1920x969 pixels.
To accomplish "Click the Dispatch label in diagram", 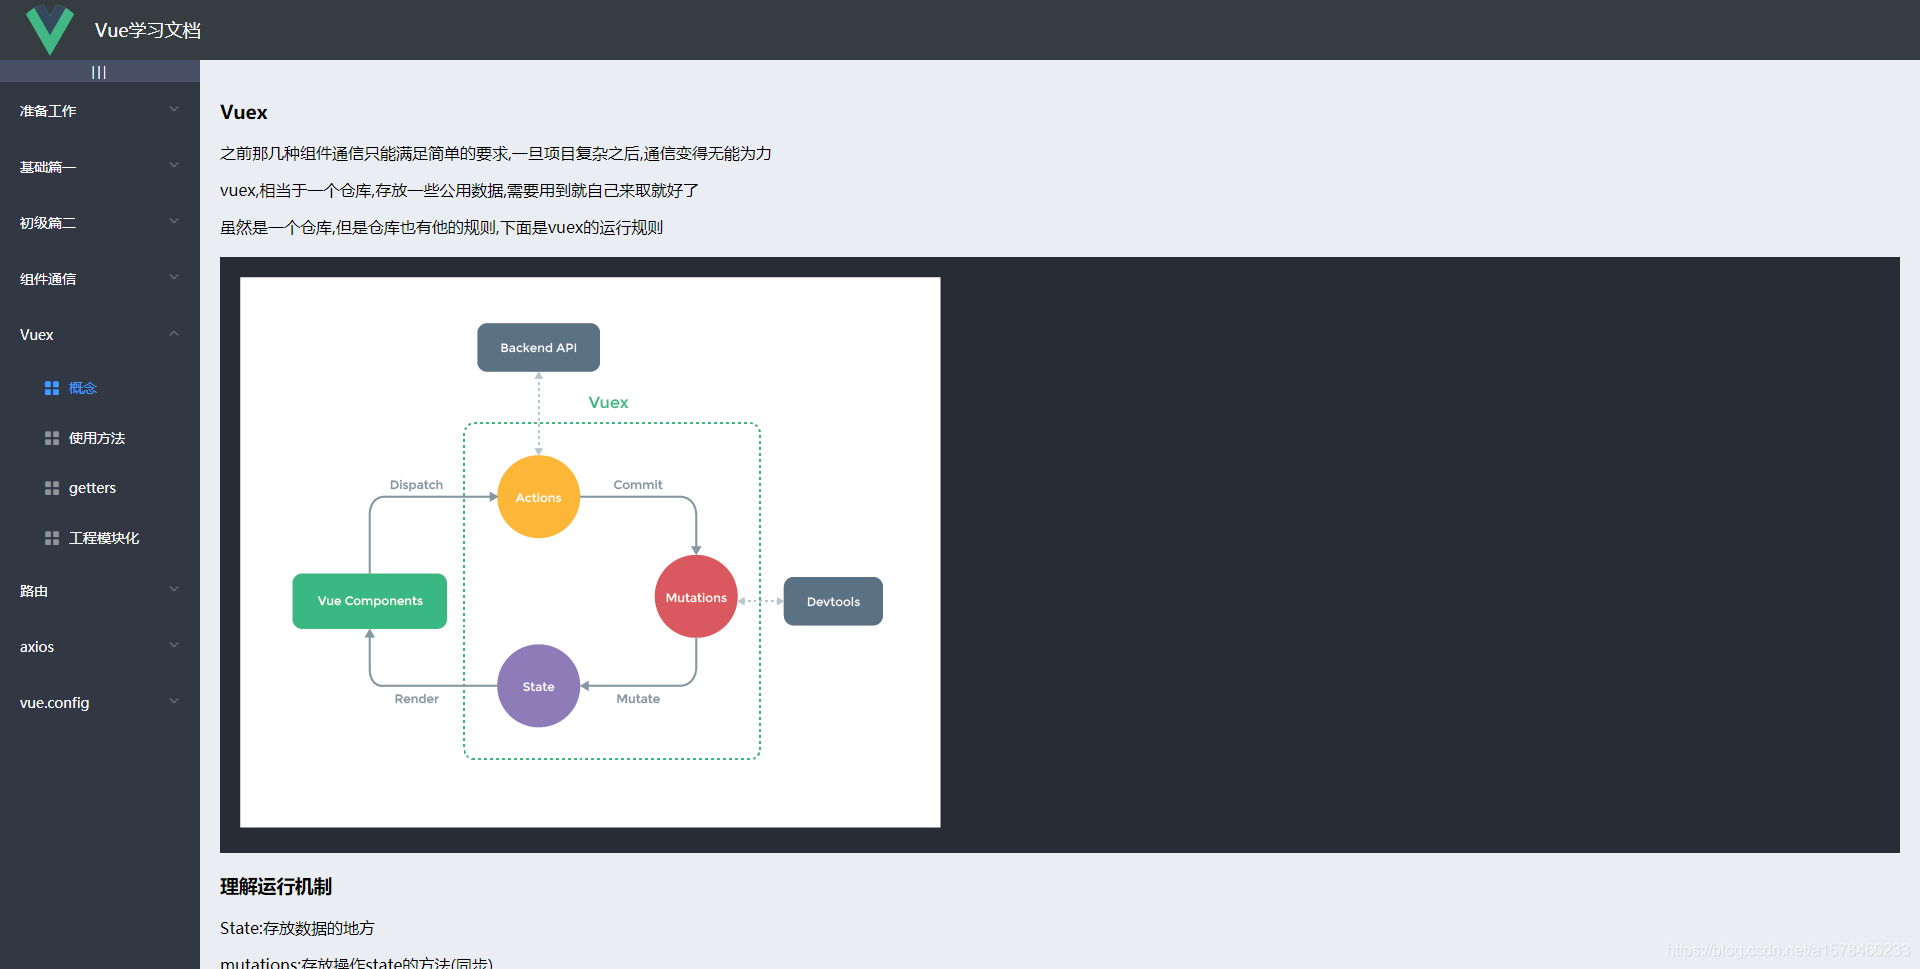I will tap(416, 484).
